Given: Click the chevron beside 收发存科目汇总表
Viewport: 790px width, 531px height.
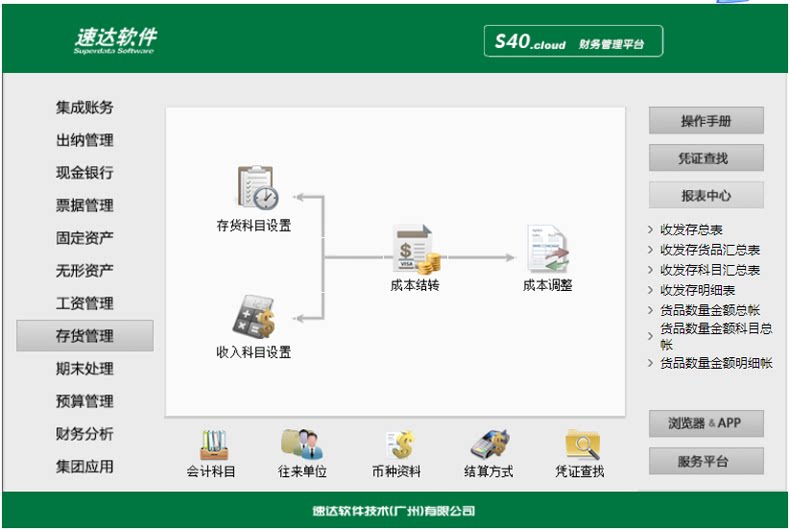Looking at the screenshot, I should click(x=650, y=270).
